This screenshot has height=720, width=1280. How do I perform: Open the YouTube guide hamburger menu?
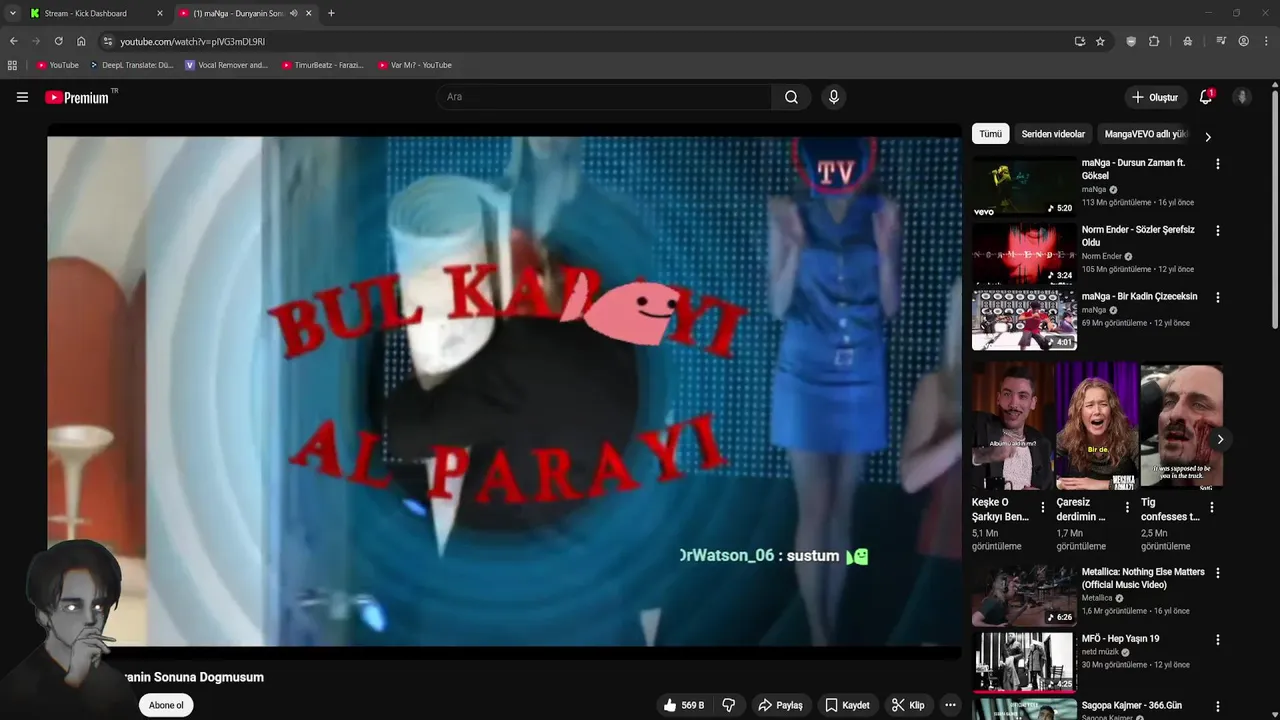(x=22, y=97)
